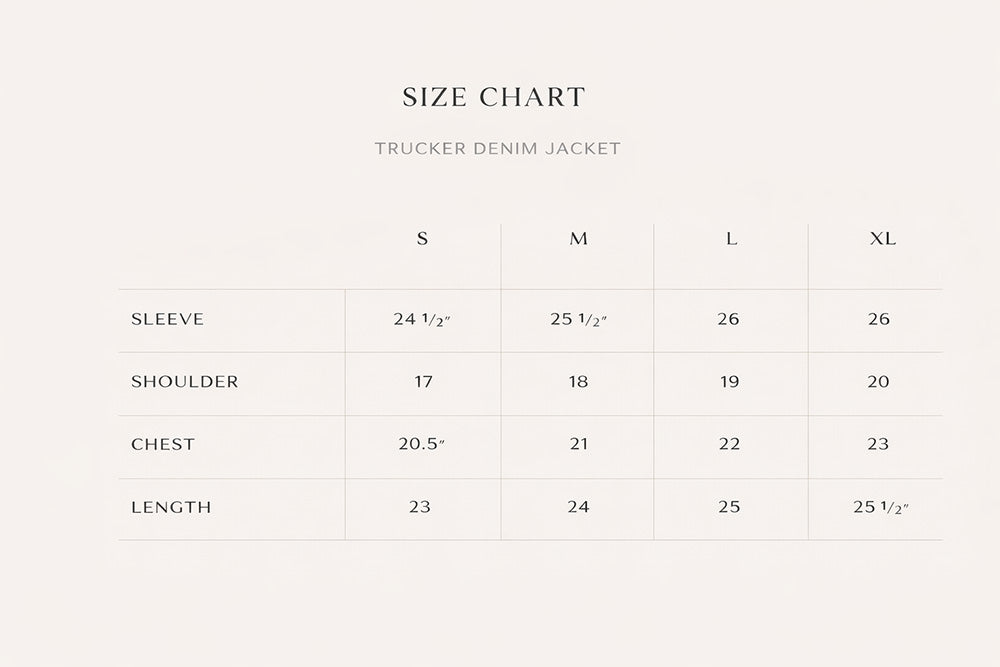Select the M size column header

tap(579, 239)
